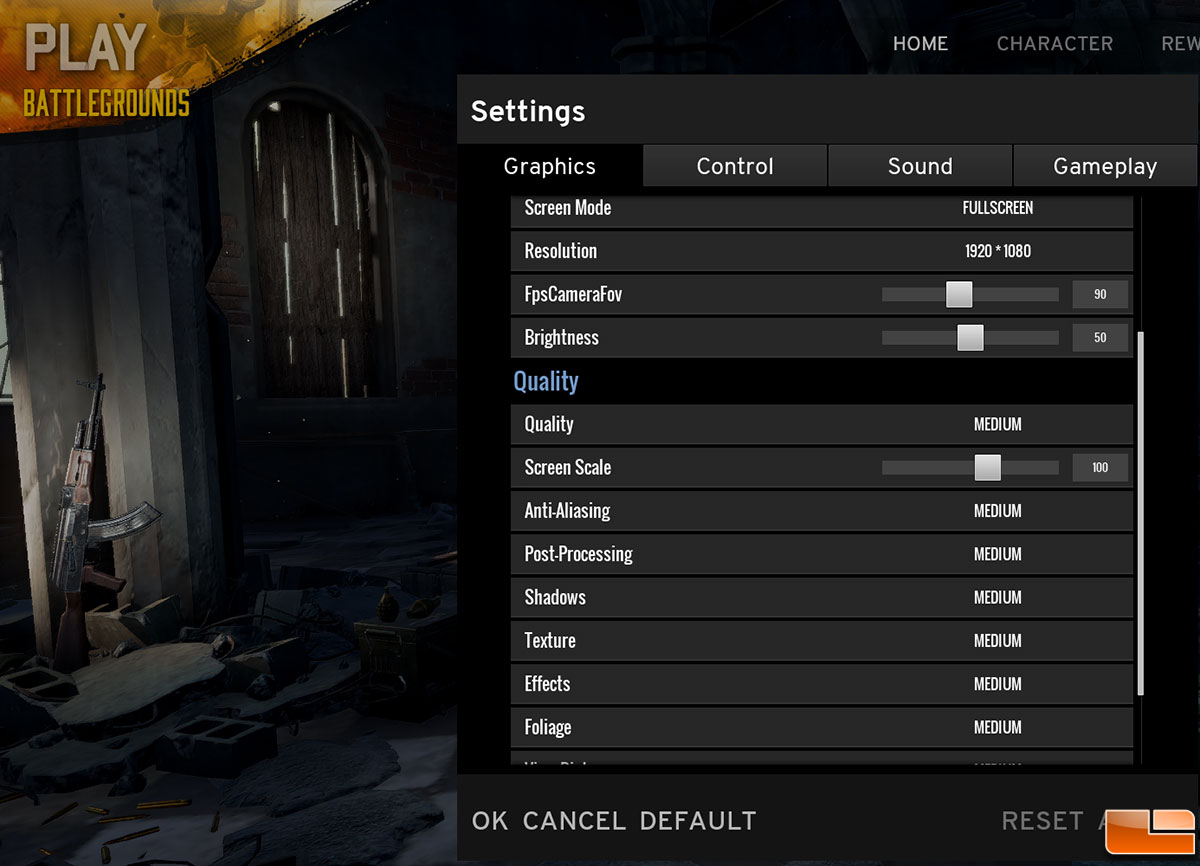
Task: Open the Gameplay settings tab
Action: coord(1105,166)
